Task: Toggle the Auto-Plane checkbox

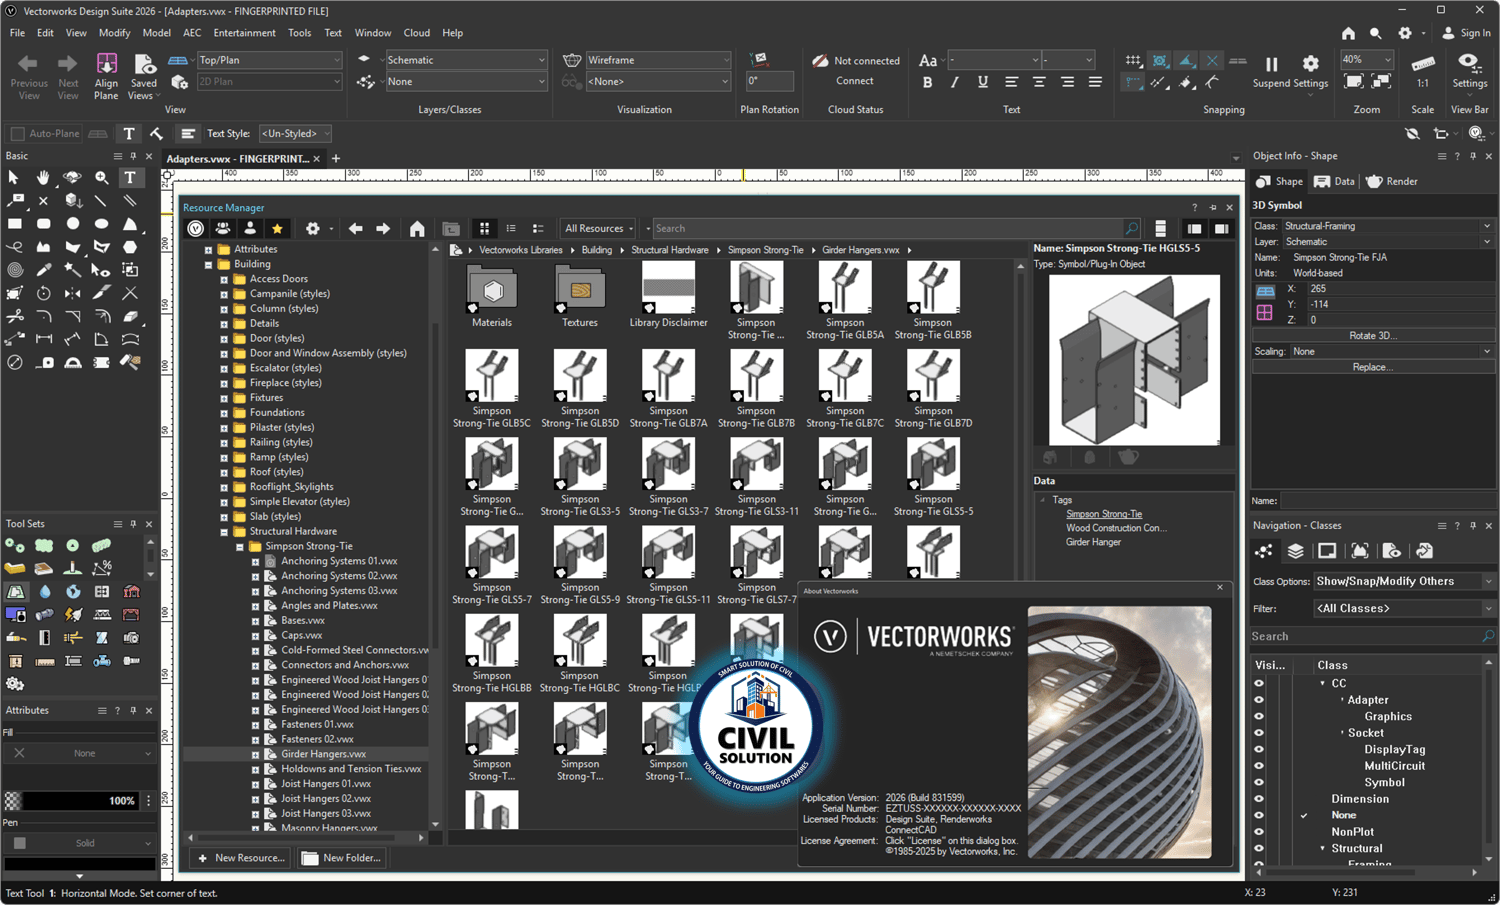Action: point(17,134)
